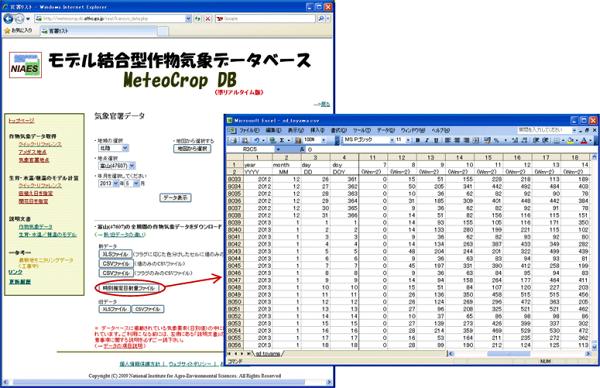Click the red font color icon
The height and width of the screenshot is (388, 600).
pos(584,140)
